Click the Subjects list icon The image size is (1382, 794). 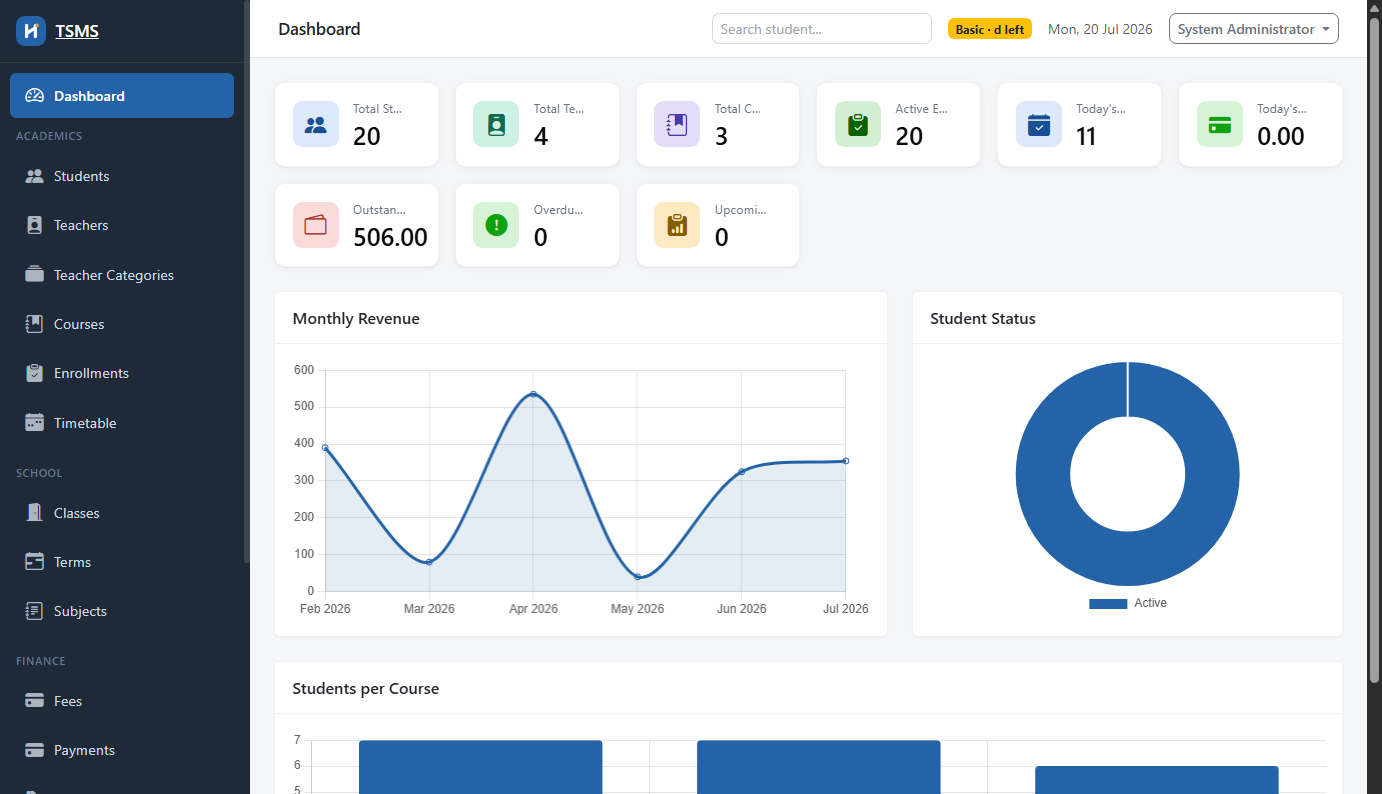(35, 610)
